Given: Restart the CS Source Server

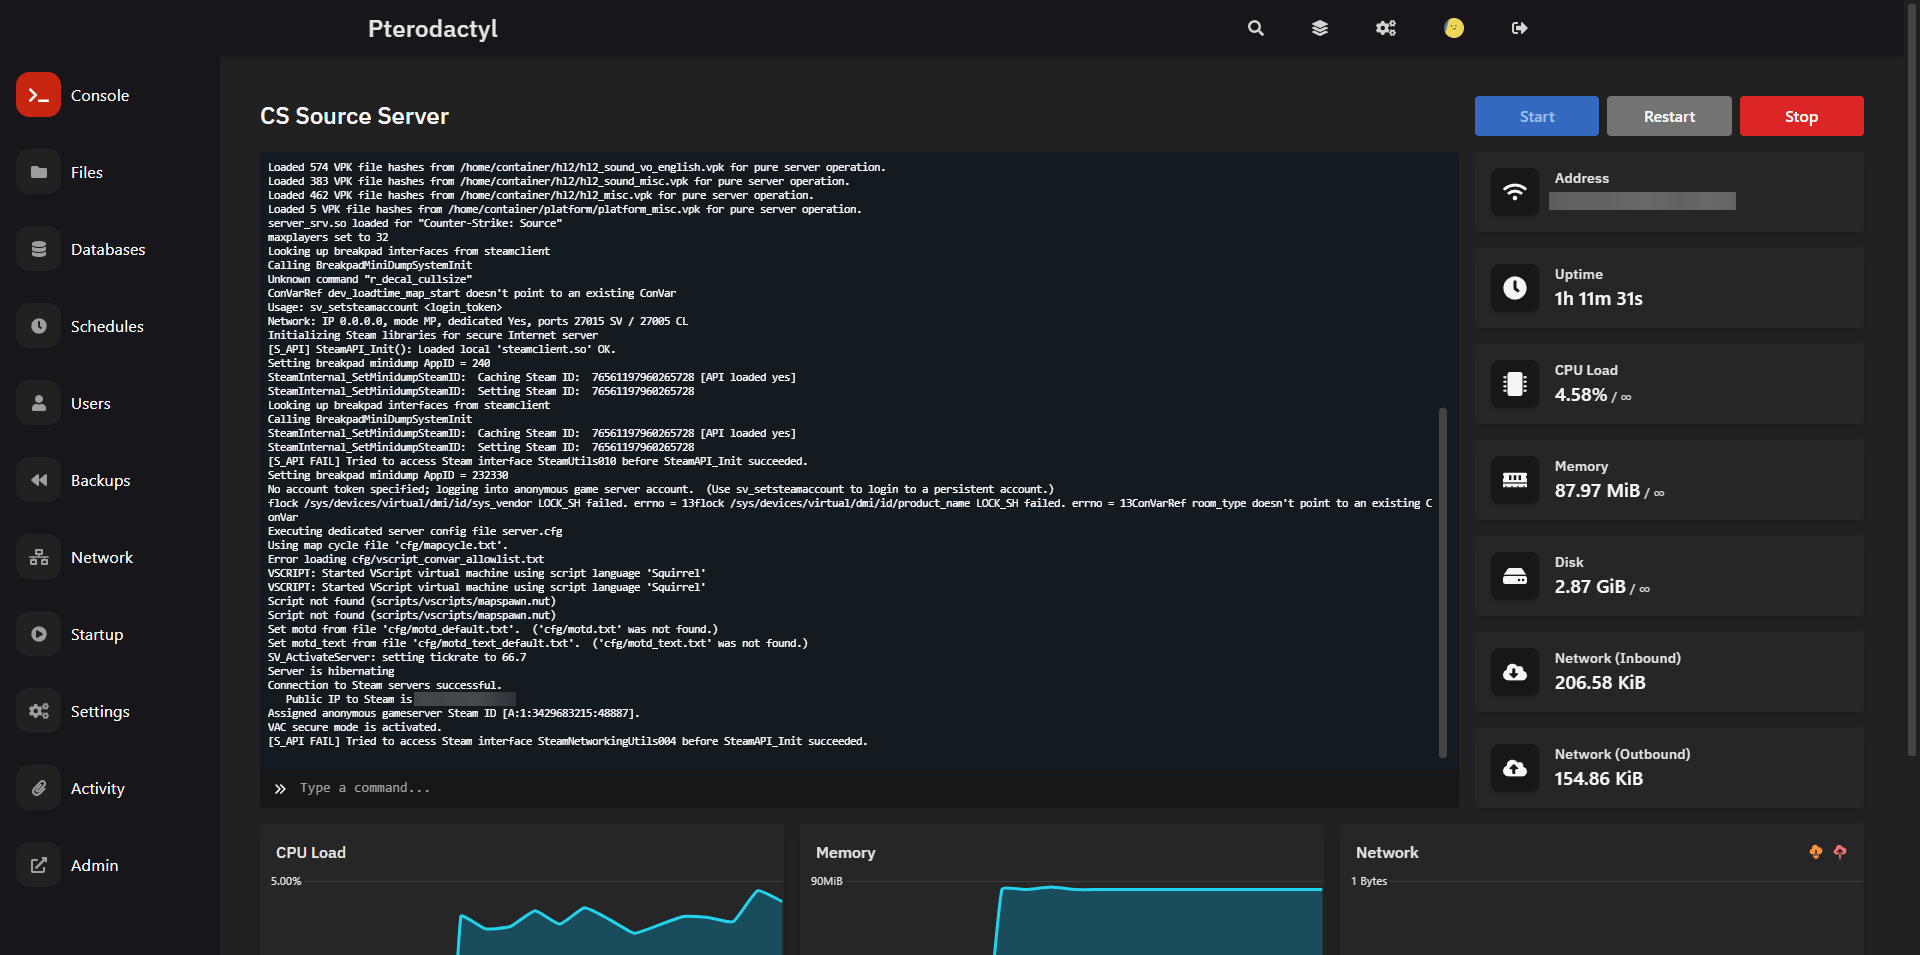Looking at the screenshot, I should (1668, 116).
